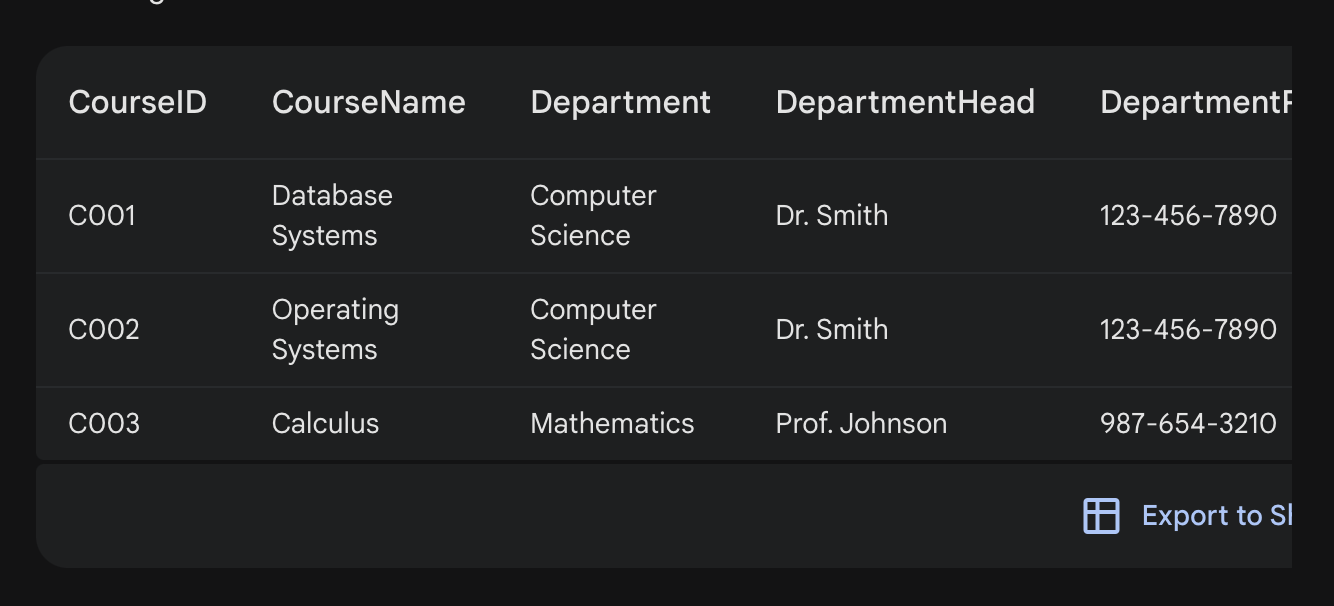Select the C002 course ID cell

coord(103,330)
